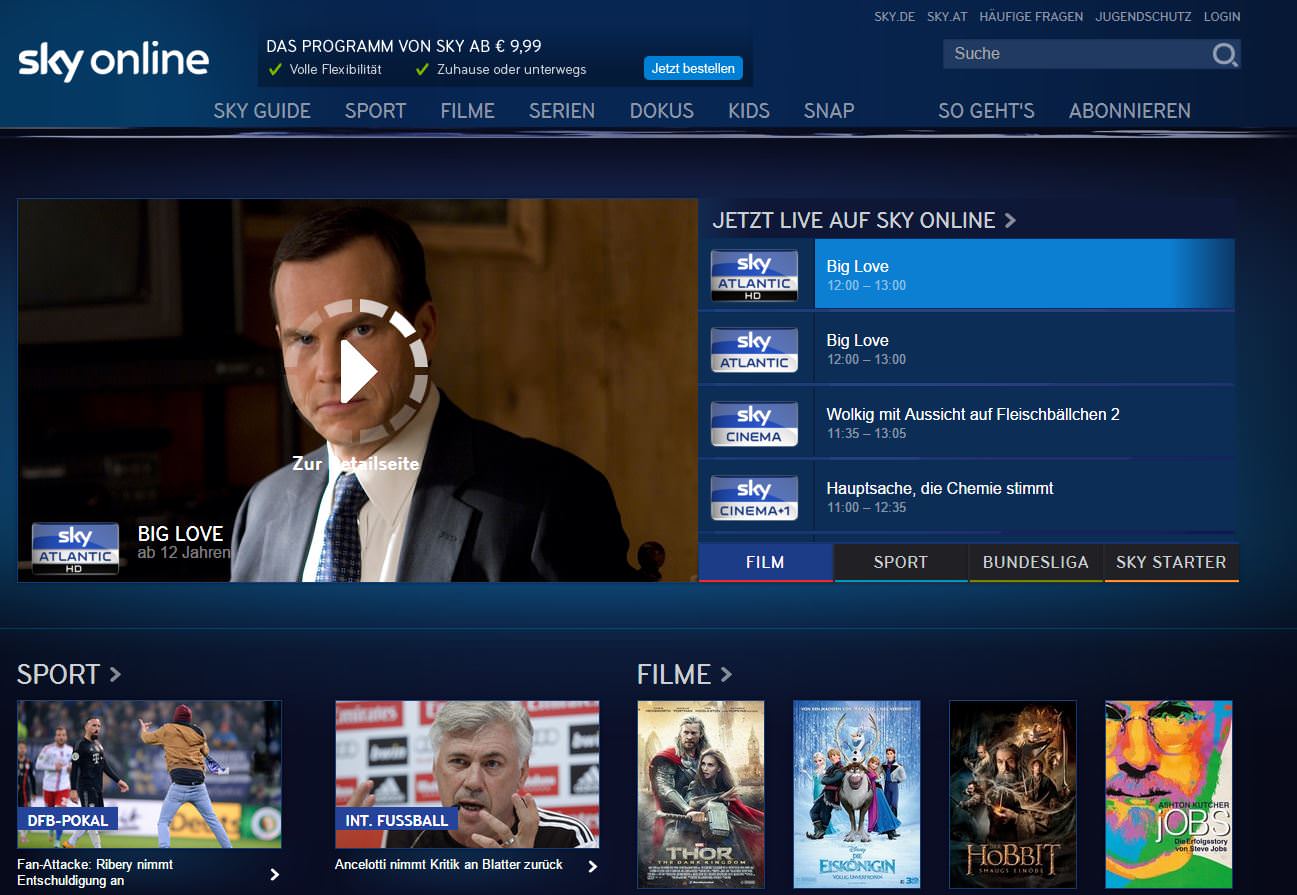Click arrow next to Fan-Attacke Ribery article

[x=275, y=874]
